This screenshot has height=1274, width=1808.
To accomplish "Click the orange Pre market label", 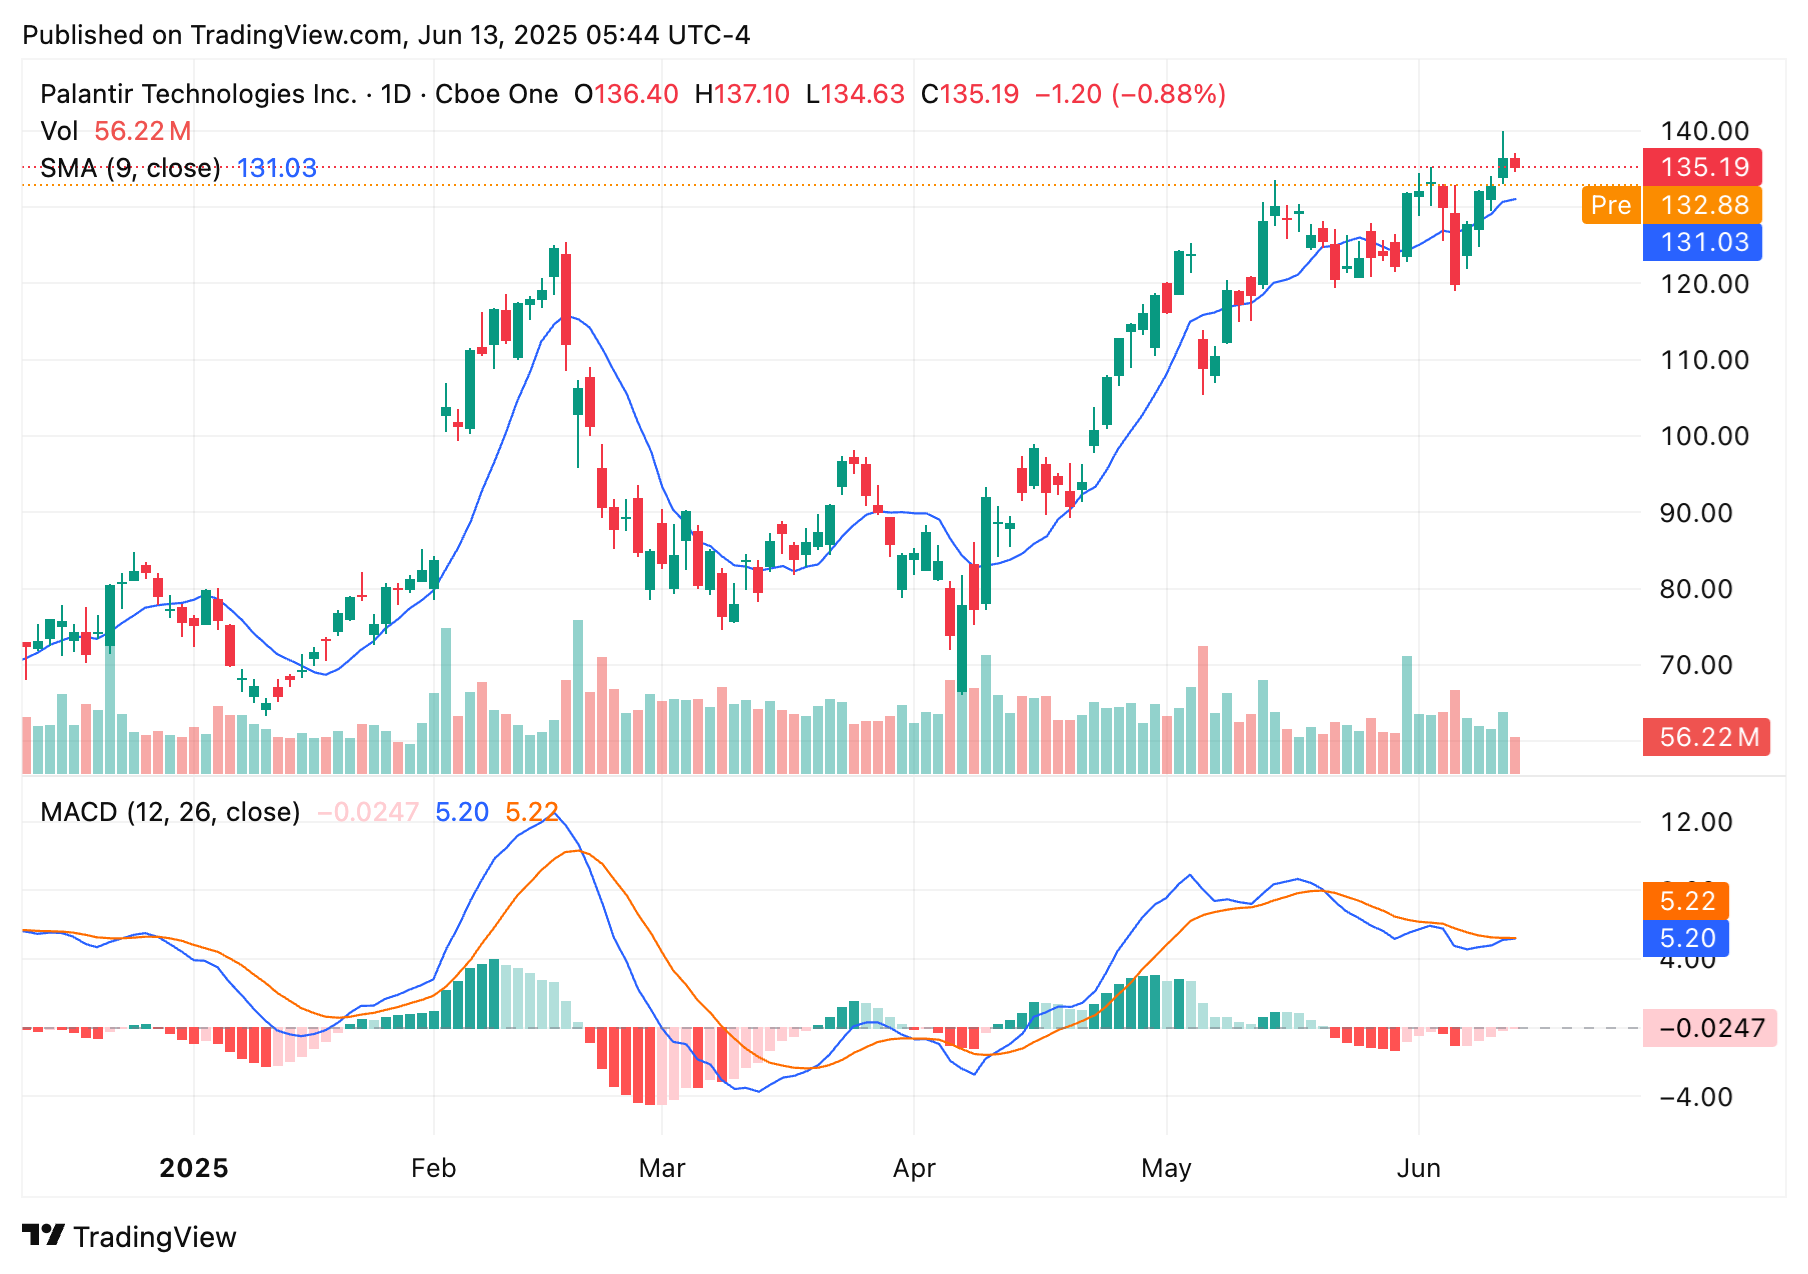I will coord(1611,205).
